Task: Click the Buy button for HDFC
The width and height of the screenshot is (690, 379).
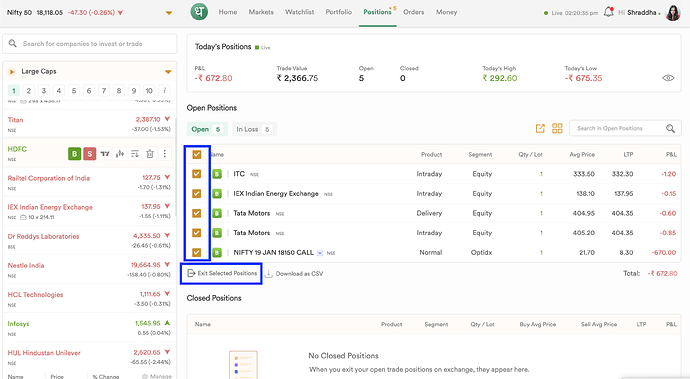Action: [x=74, y=154]
